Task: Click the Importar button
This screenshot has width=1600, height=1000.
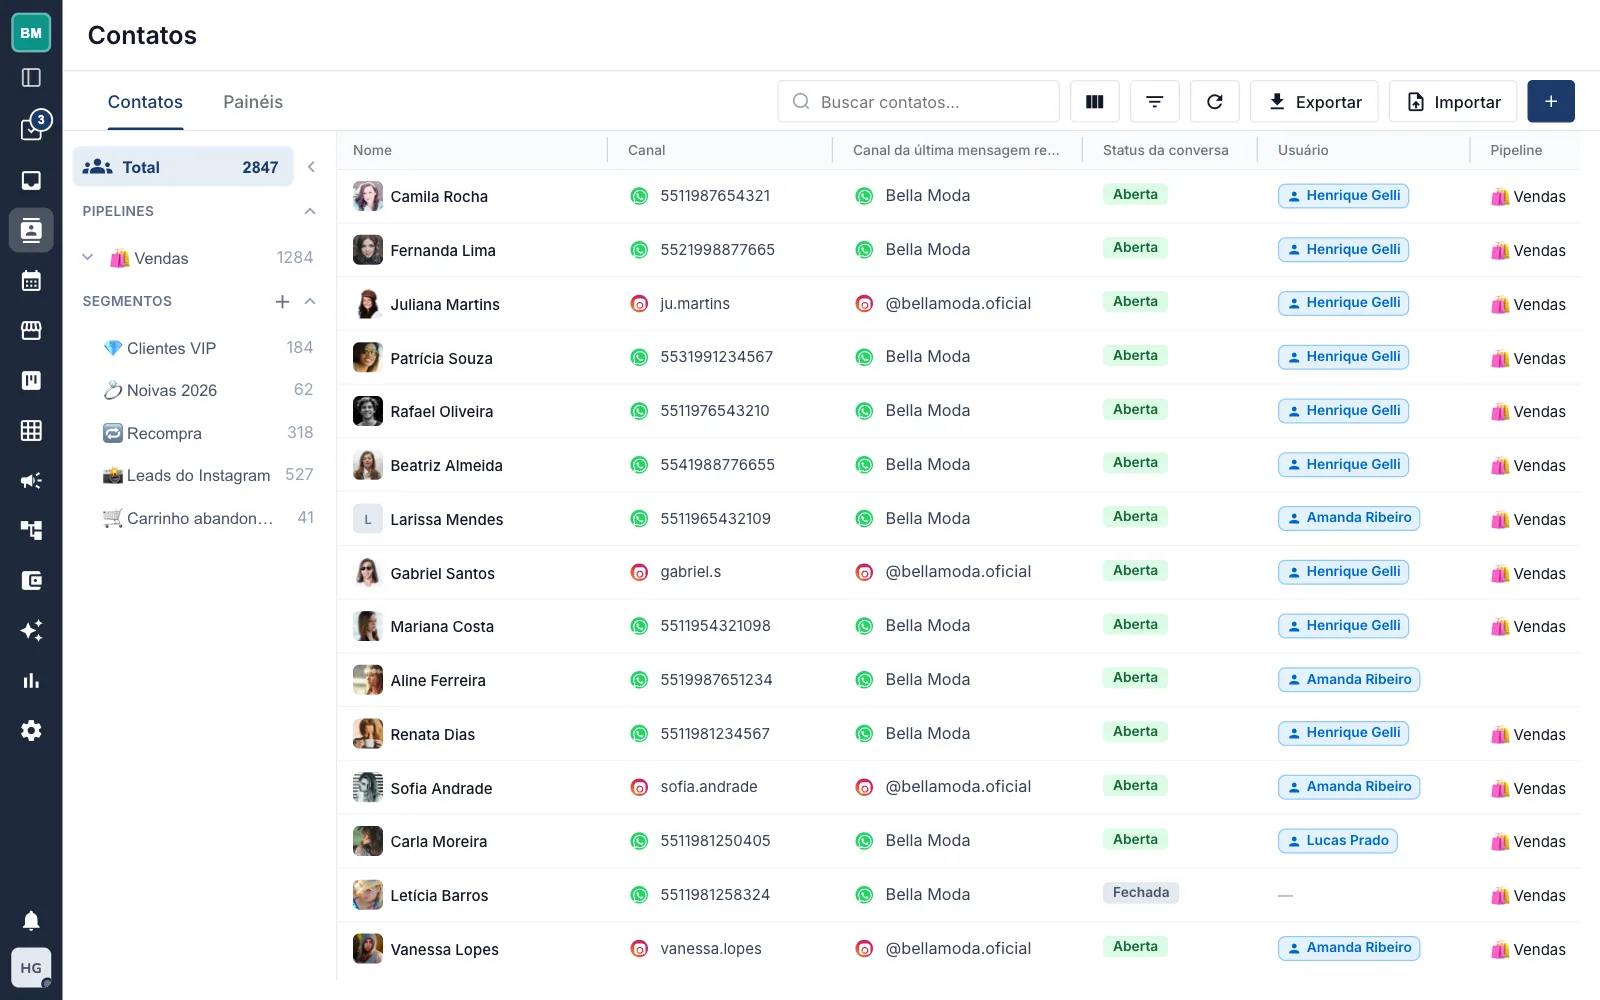Action: 1453,101
